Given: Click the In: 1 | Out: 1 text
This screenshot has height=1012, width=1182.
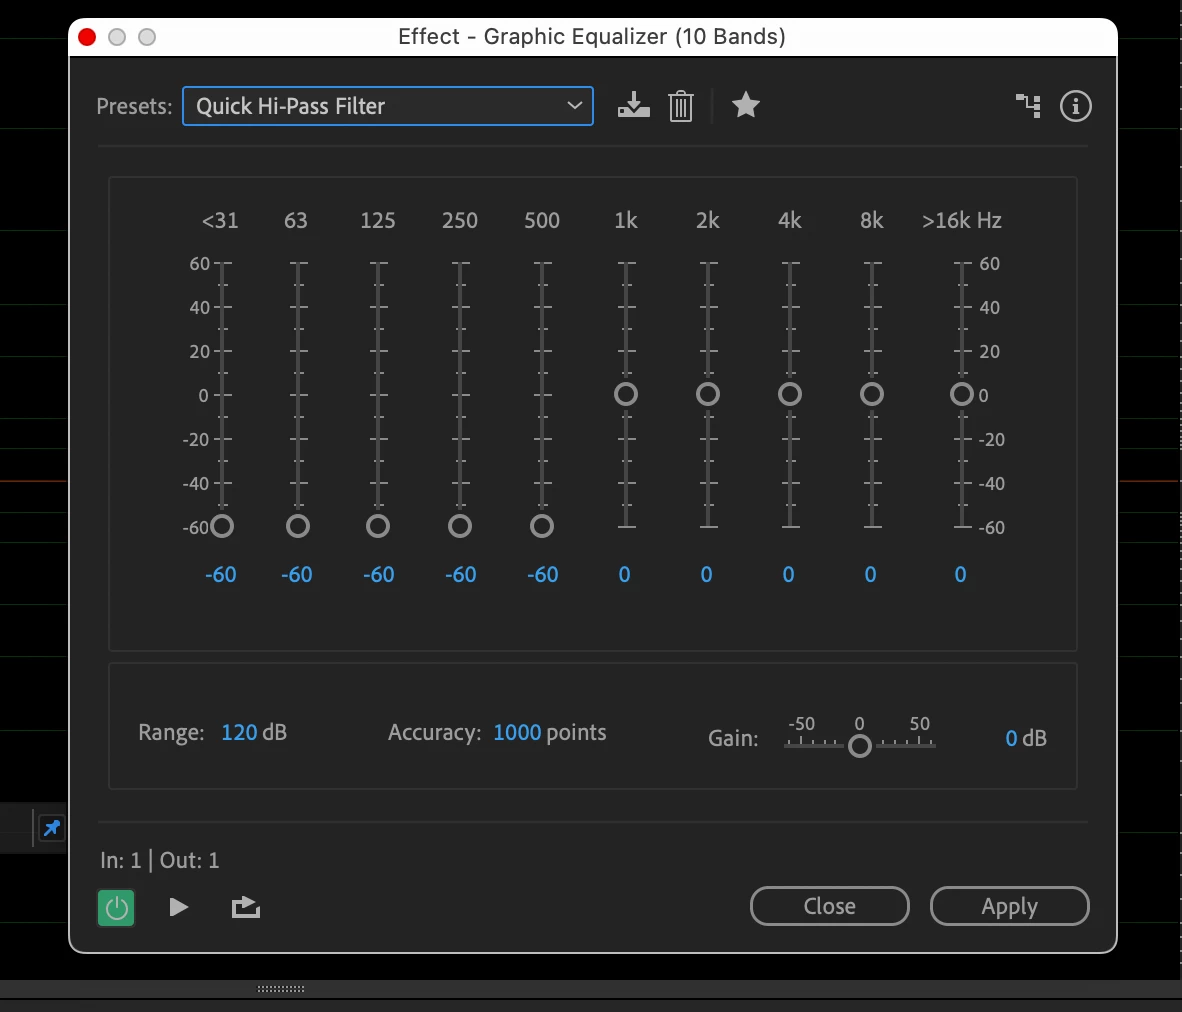Looking at the screenshot, I should click(x=160, y=860).
